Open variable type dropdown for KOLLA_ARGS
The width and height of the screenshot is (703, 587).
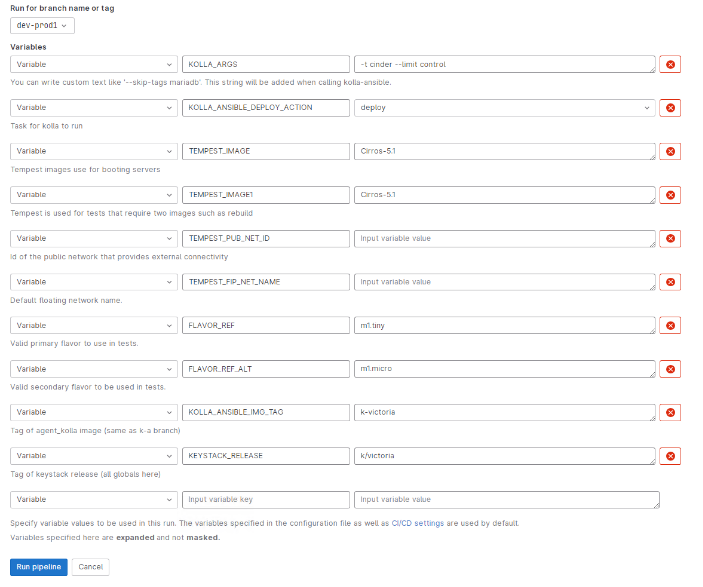click(x=94, y=64)
